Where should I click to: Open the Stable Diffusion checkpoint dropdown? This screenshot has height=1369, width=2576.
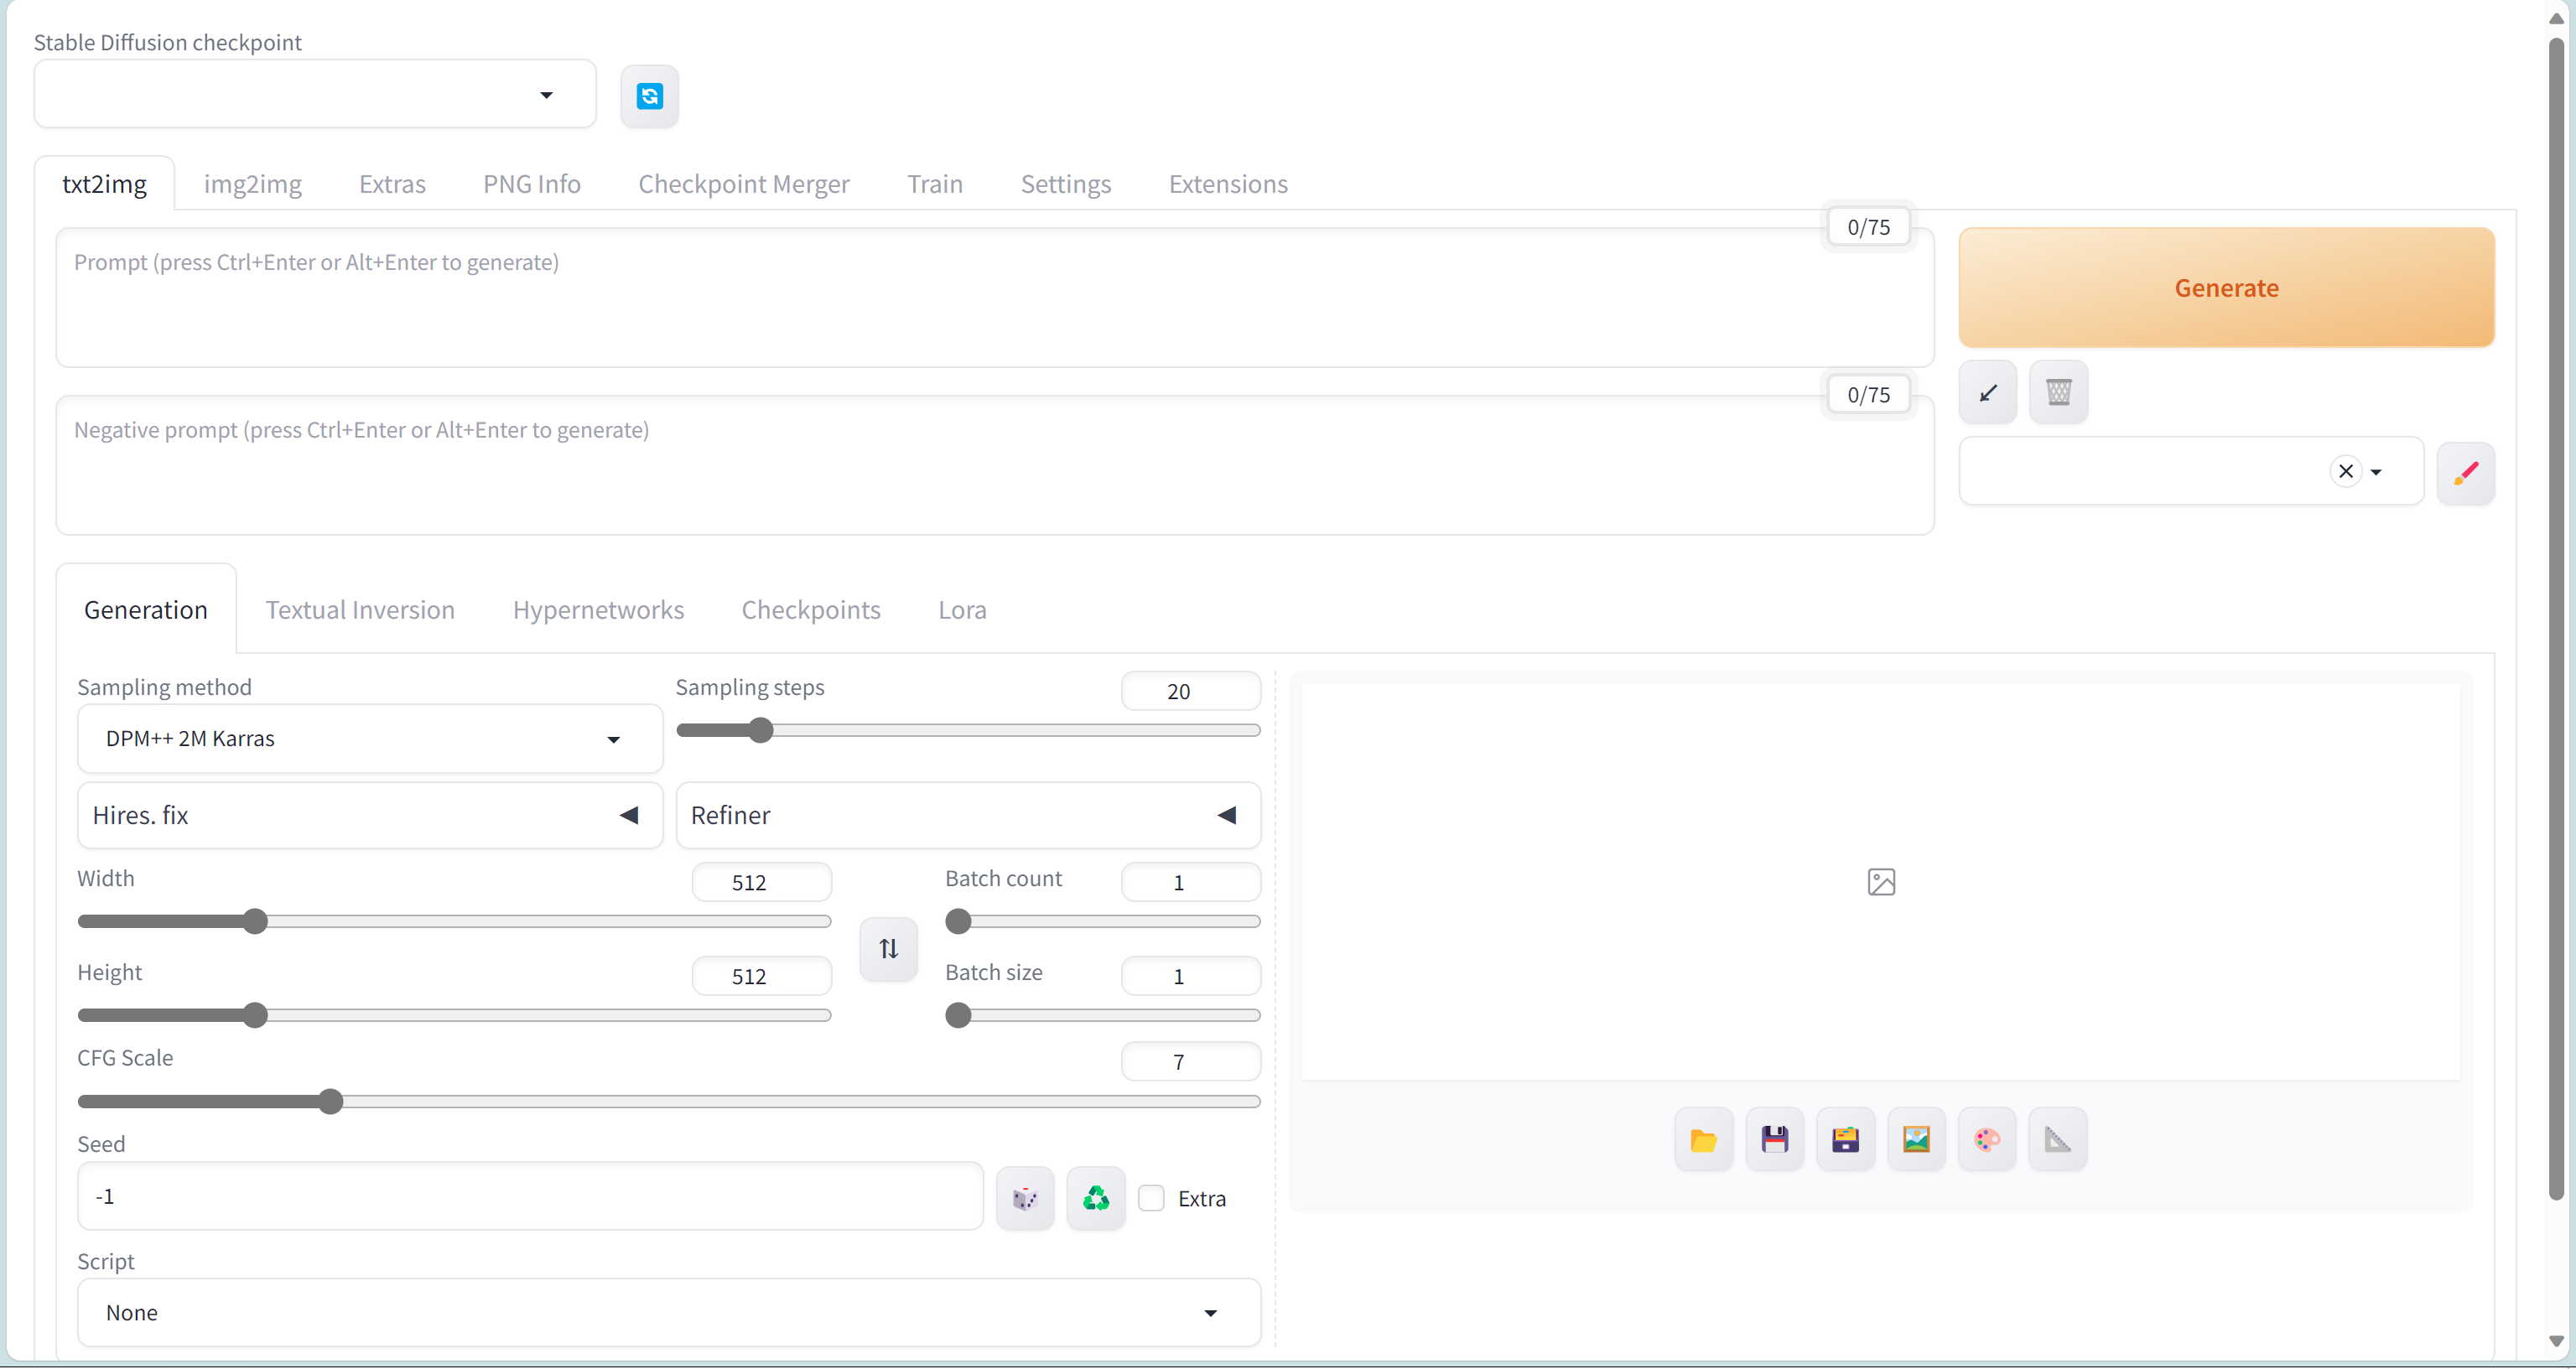(315, 94)
